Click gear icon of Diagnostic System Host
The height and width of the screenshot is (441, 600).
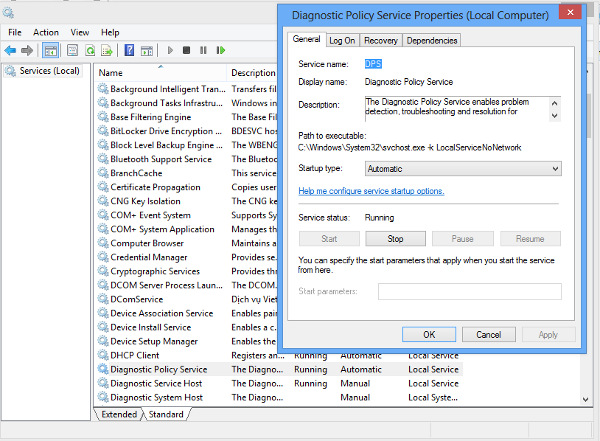click(103, 397)
